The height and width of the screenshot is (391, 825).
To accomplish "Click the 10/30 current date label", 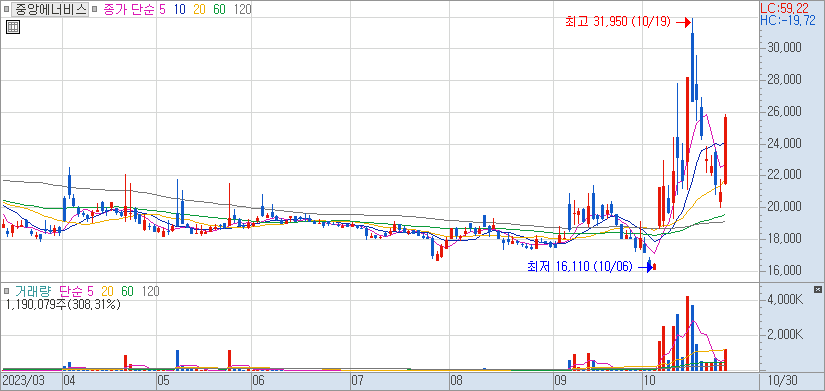I will tap(783, 379).
